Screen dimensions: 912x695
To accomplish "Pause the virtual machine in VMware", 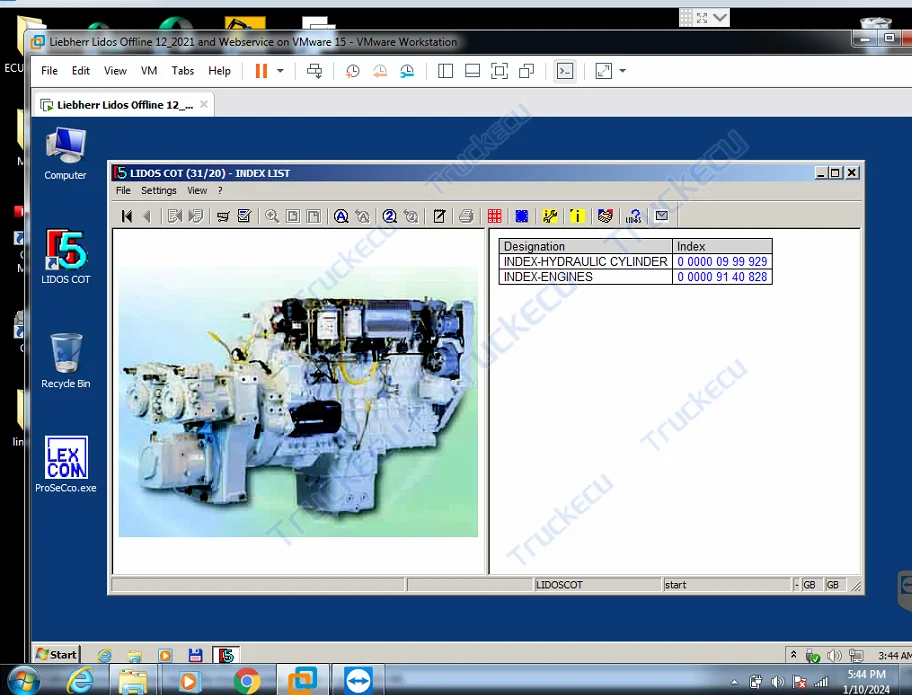I will tap(261, 71).
